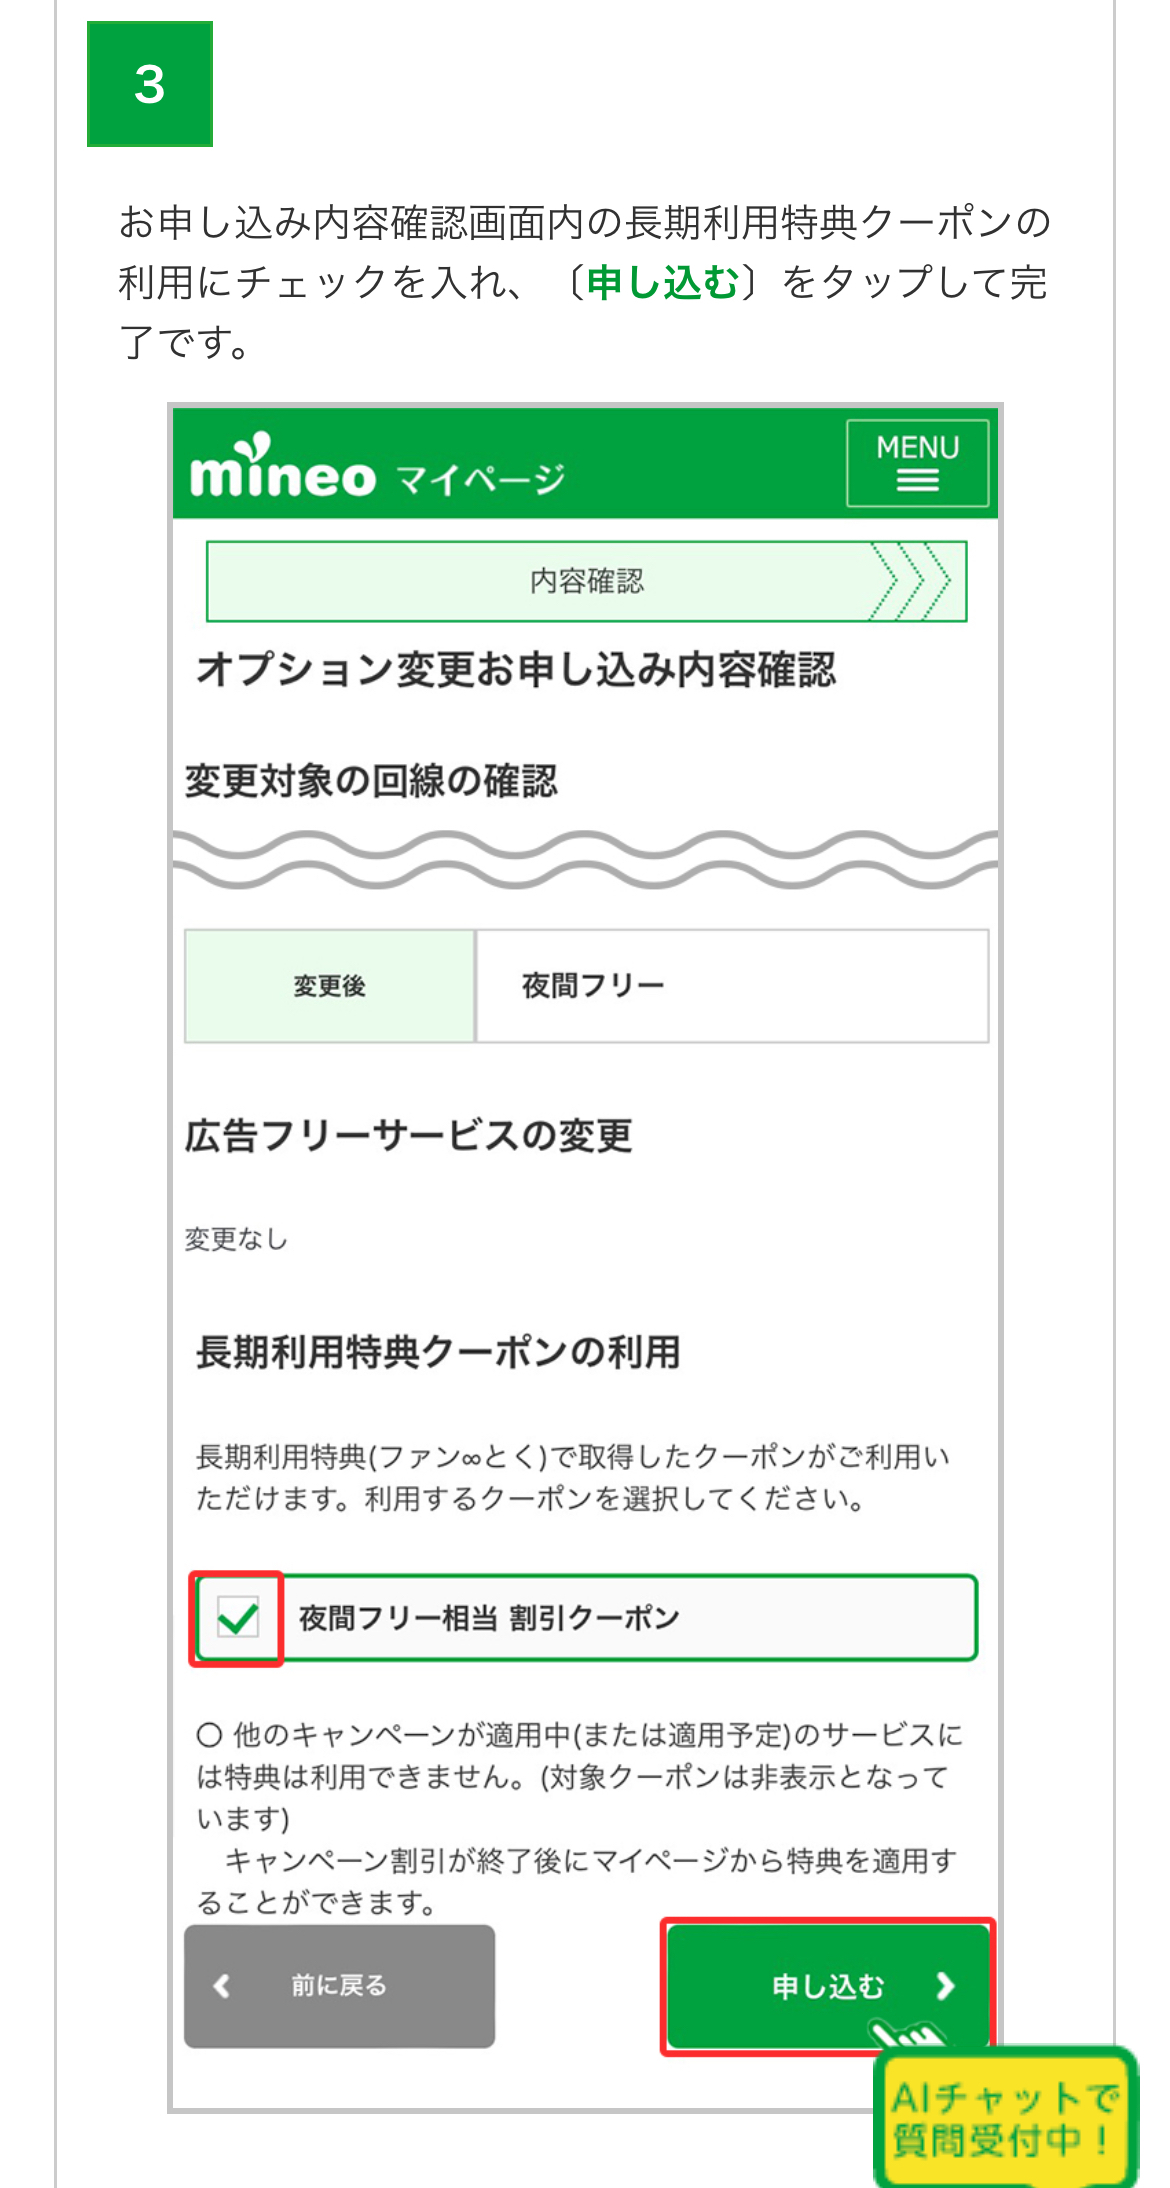Click the 夜間フリー相当 割引クーポン label text
This screenshot has width=1170, height=2188.
click(x=489, y=1617)
